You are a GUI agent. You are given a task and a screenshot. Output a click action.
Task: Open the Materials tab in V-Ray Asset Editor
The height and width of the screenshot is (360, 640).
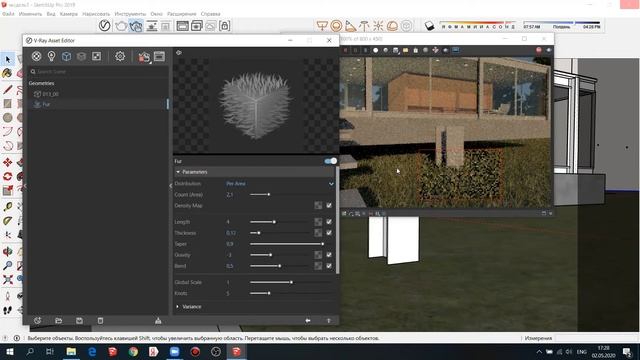coord(36,56)
